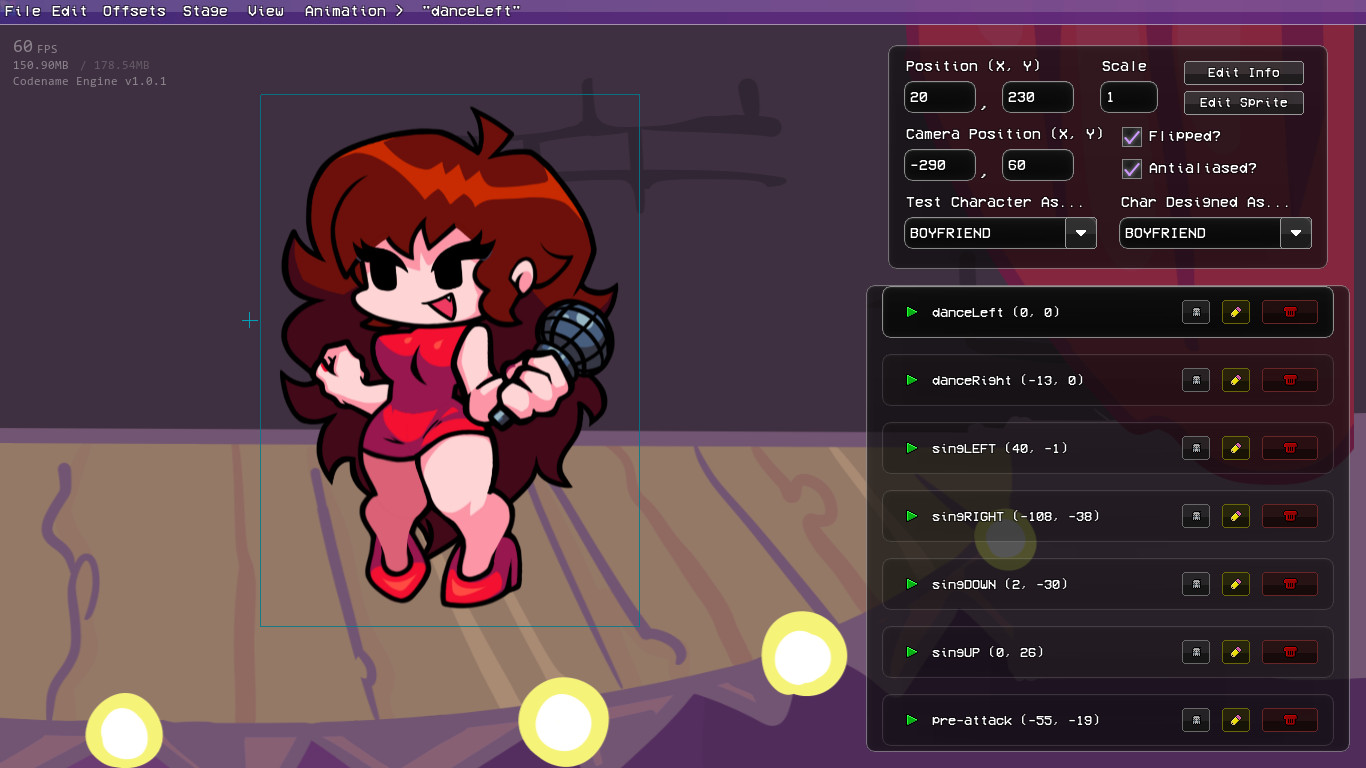Viewport: 1366px width, 768px height.
Task: Play the danceRight animation
Action: [x=912, y=380]
